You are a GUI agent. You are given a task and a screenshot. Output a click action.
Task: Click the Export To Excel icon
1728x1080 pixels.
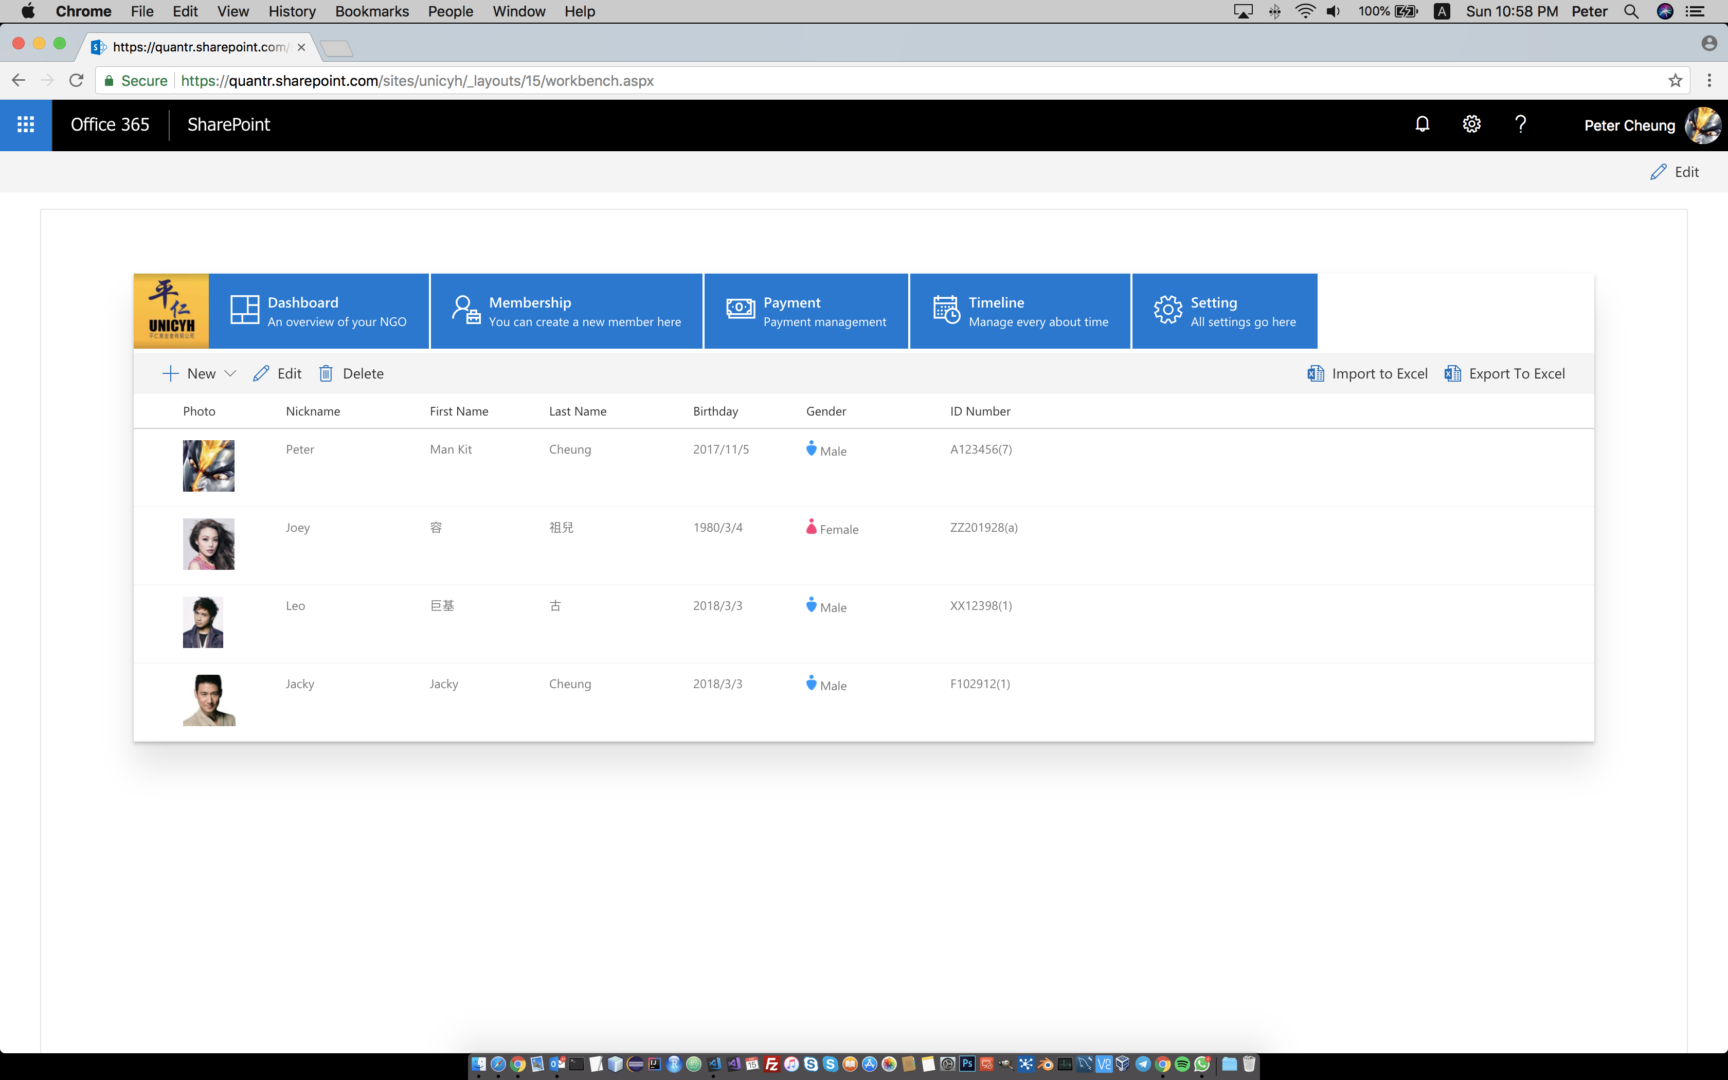pos(1452,373)
